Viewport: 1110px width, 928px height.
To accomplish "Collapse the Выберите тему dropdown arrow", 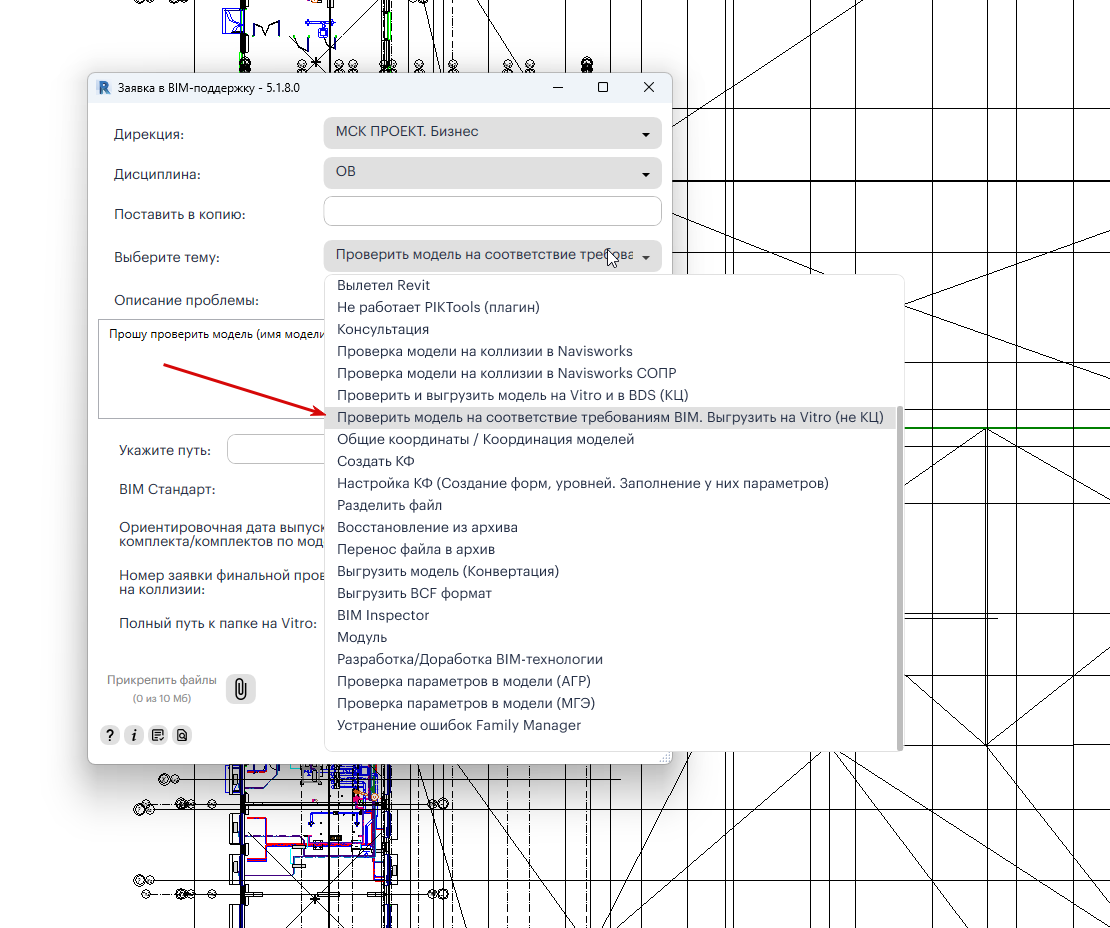I will coord(646,258).
